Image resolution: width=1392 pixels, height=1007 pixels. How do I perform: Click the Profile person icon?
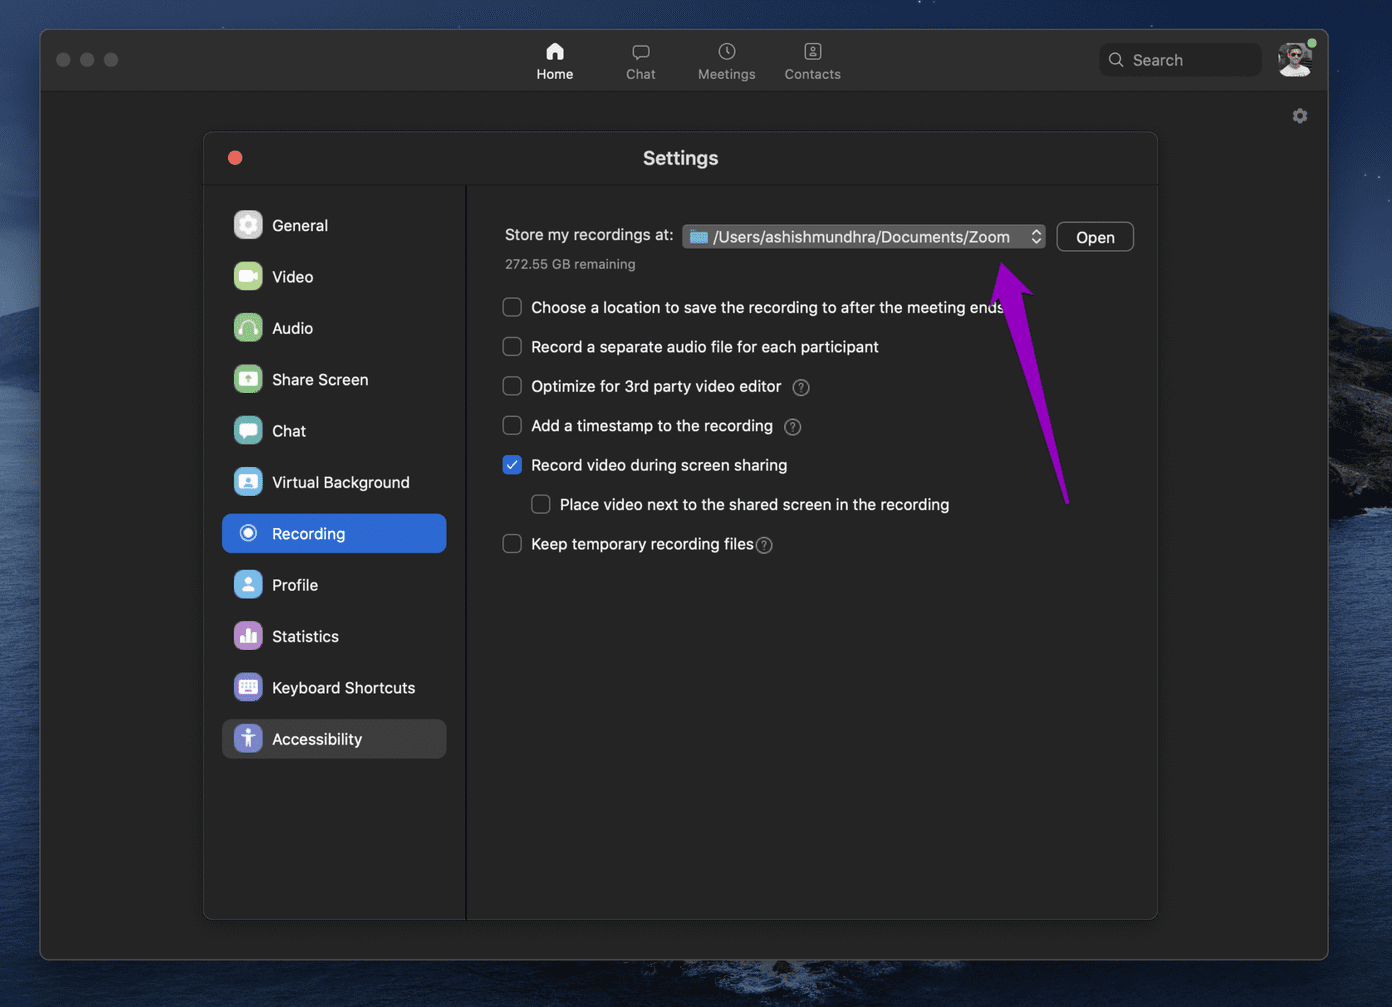click(x=248, y=585)
